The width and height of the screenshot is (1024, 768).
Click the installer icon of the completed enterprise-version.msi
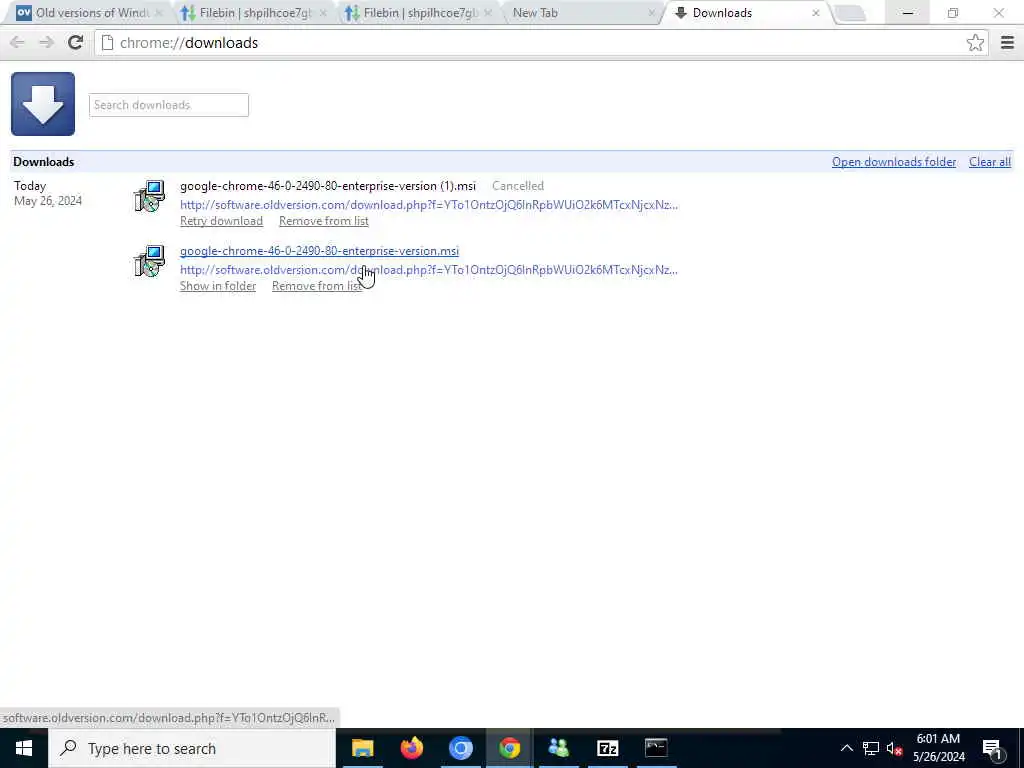[150, 261]
